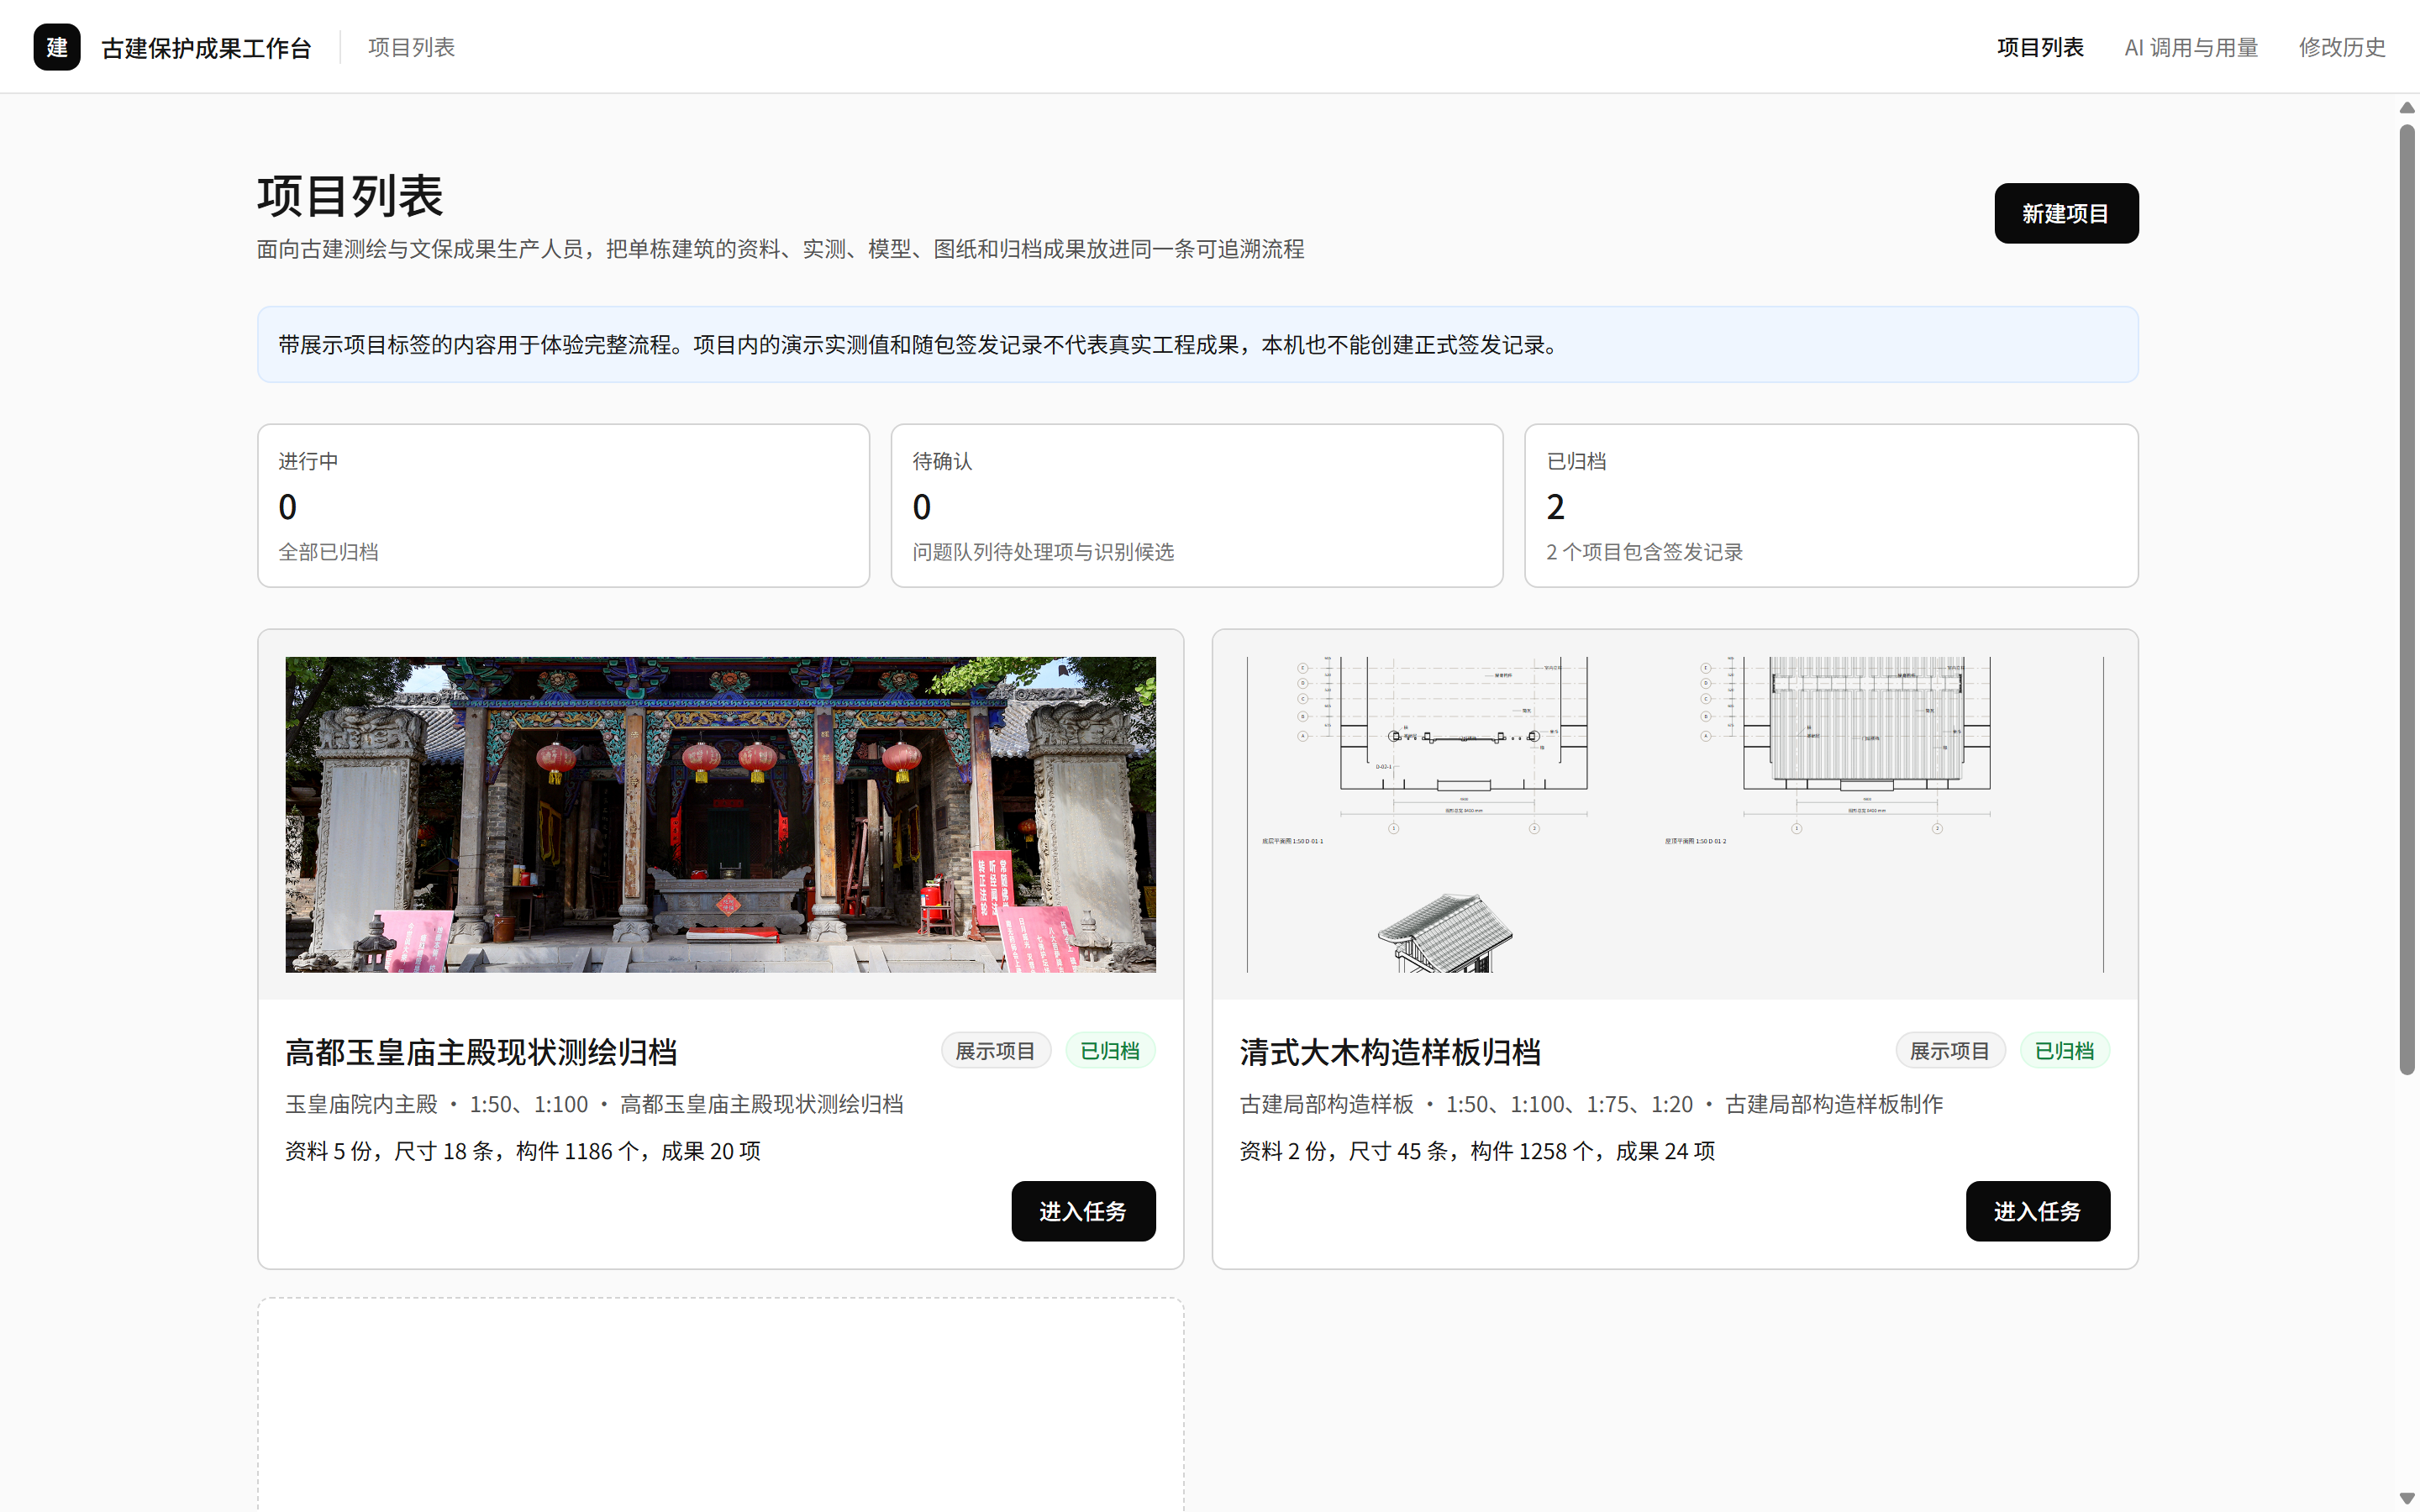
Task: Click the empty dashed placeholder card
Action: [720, 1405]
